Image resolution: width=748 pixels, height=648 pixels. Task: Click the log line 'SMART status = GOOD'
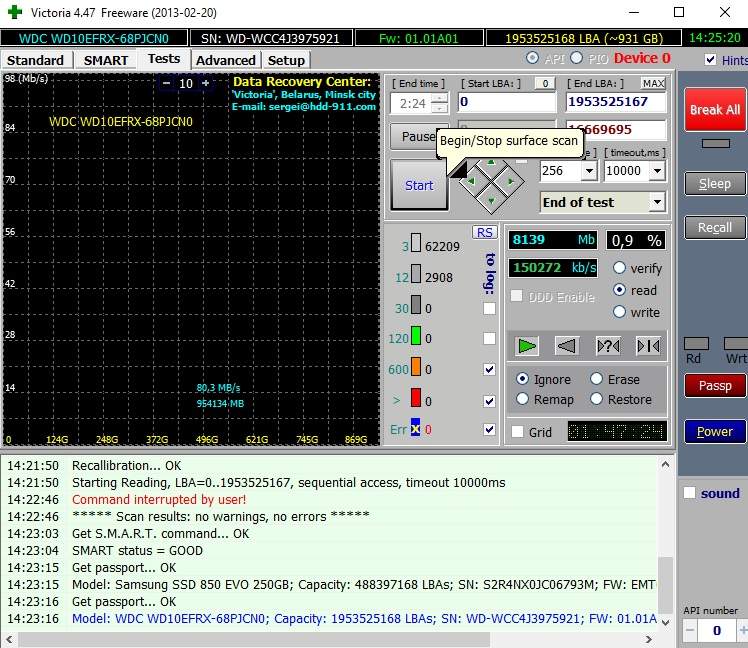point(137,551)
